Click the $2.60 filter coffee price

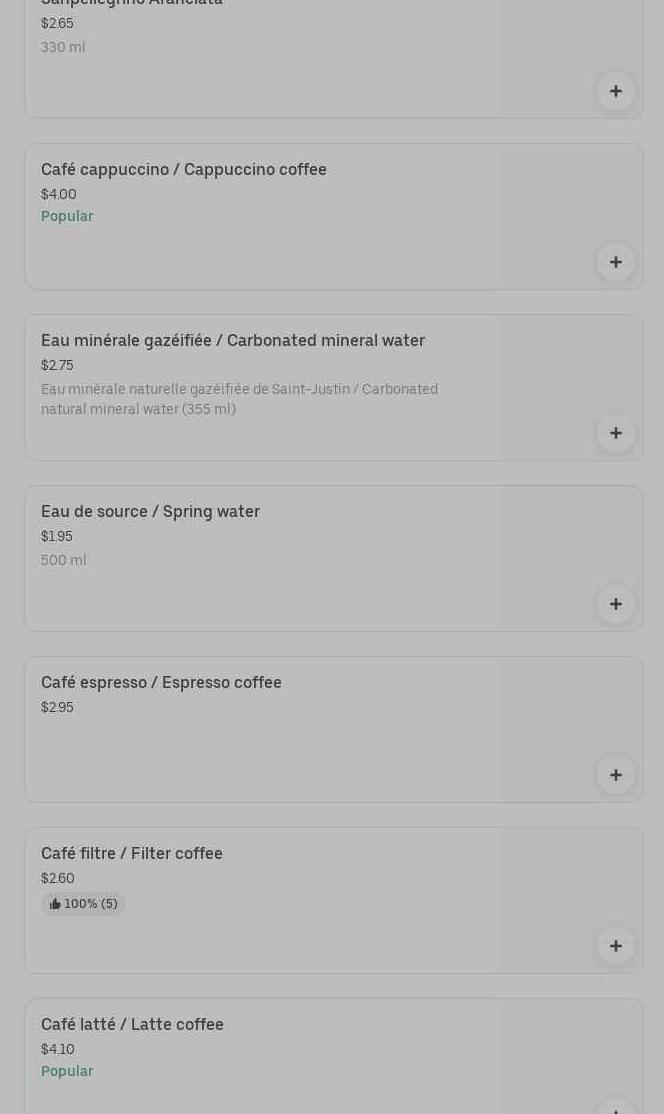click(x=58, y=878)
